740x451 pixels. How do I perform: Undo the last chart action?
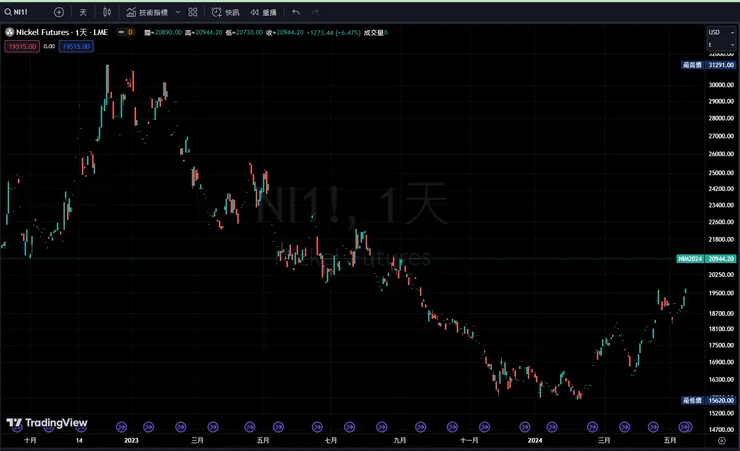pos(296,12)
